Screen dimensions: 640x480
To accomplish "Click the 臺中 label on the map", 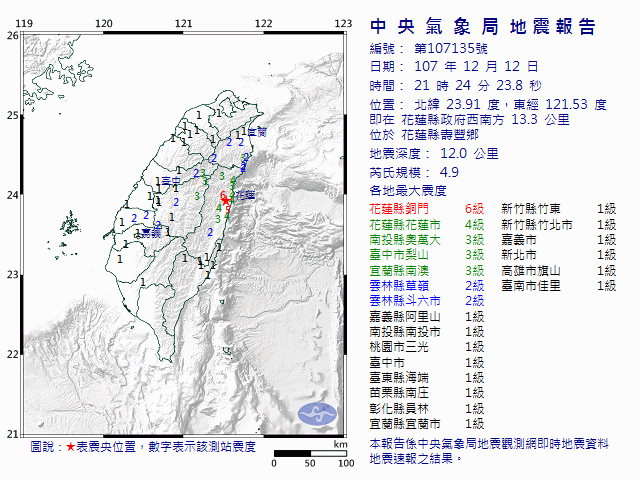I will pos(171,181).
